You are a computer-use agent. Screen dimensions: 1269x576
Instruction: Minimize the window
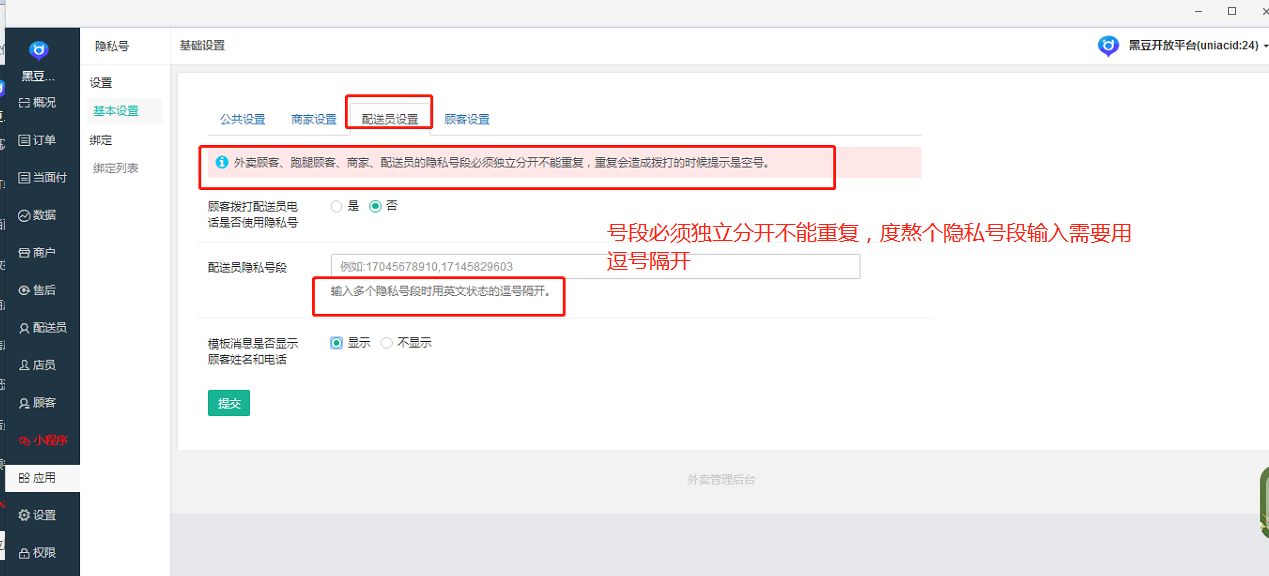tap(1196, 11)
